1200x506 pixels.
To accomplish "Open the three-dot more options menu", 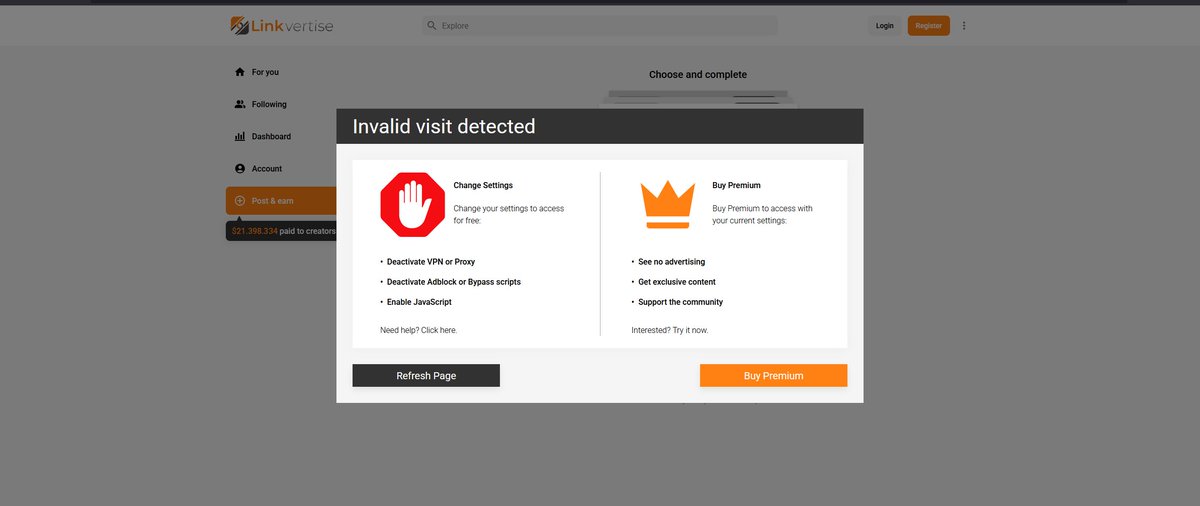I will [964, 25].
